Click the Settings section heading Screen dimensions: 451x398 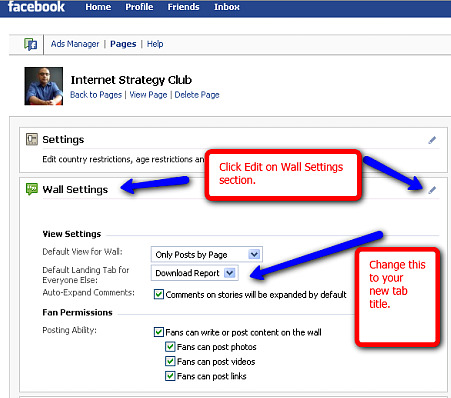[63, 139]
